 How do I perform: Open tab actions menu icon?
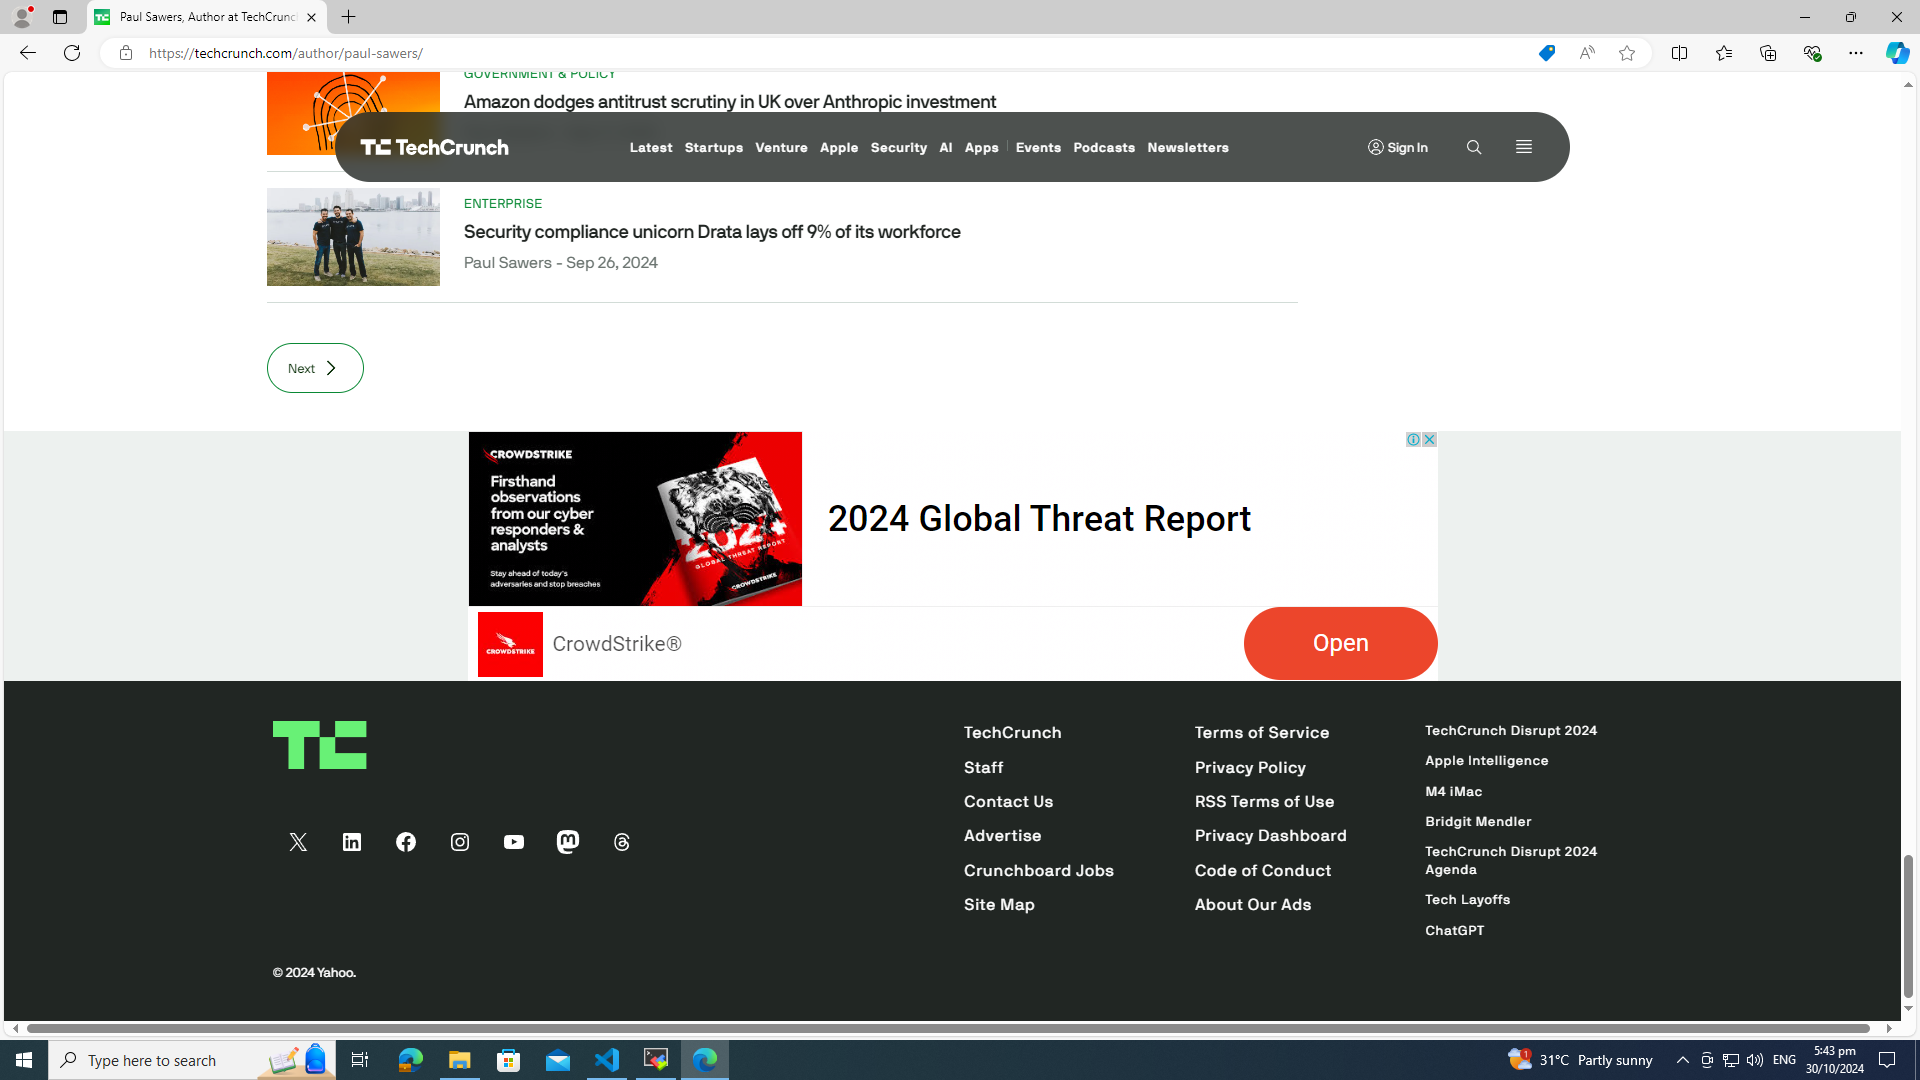[60, 17]
